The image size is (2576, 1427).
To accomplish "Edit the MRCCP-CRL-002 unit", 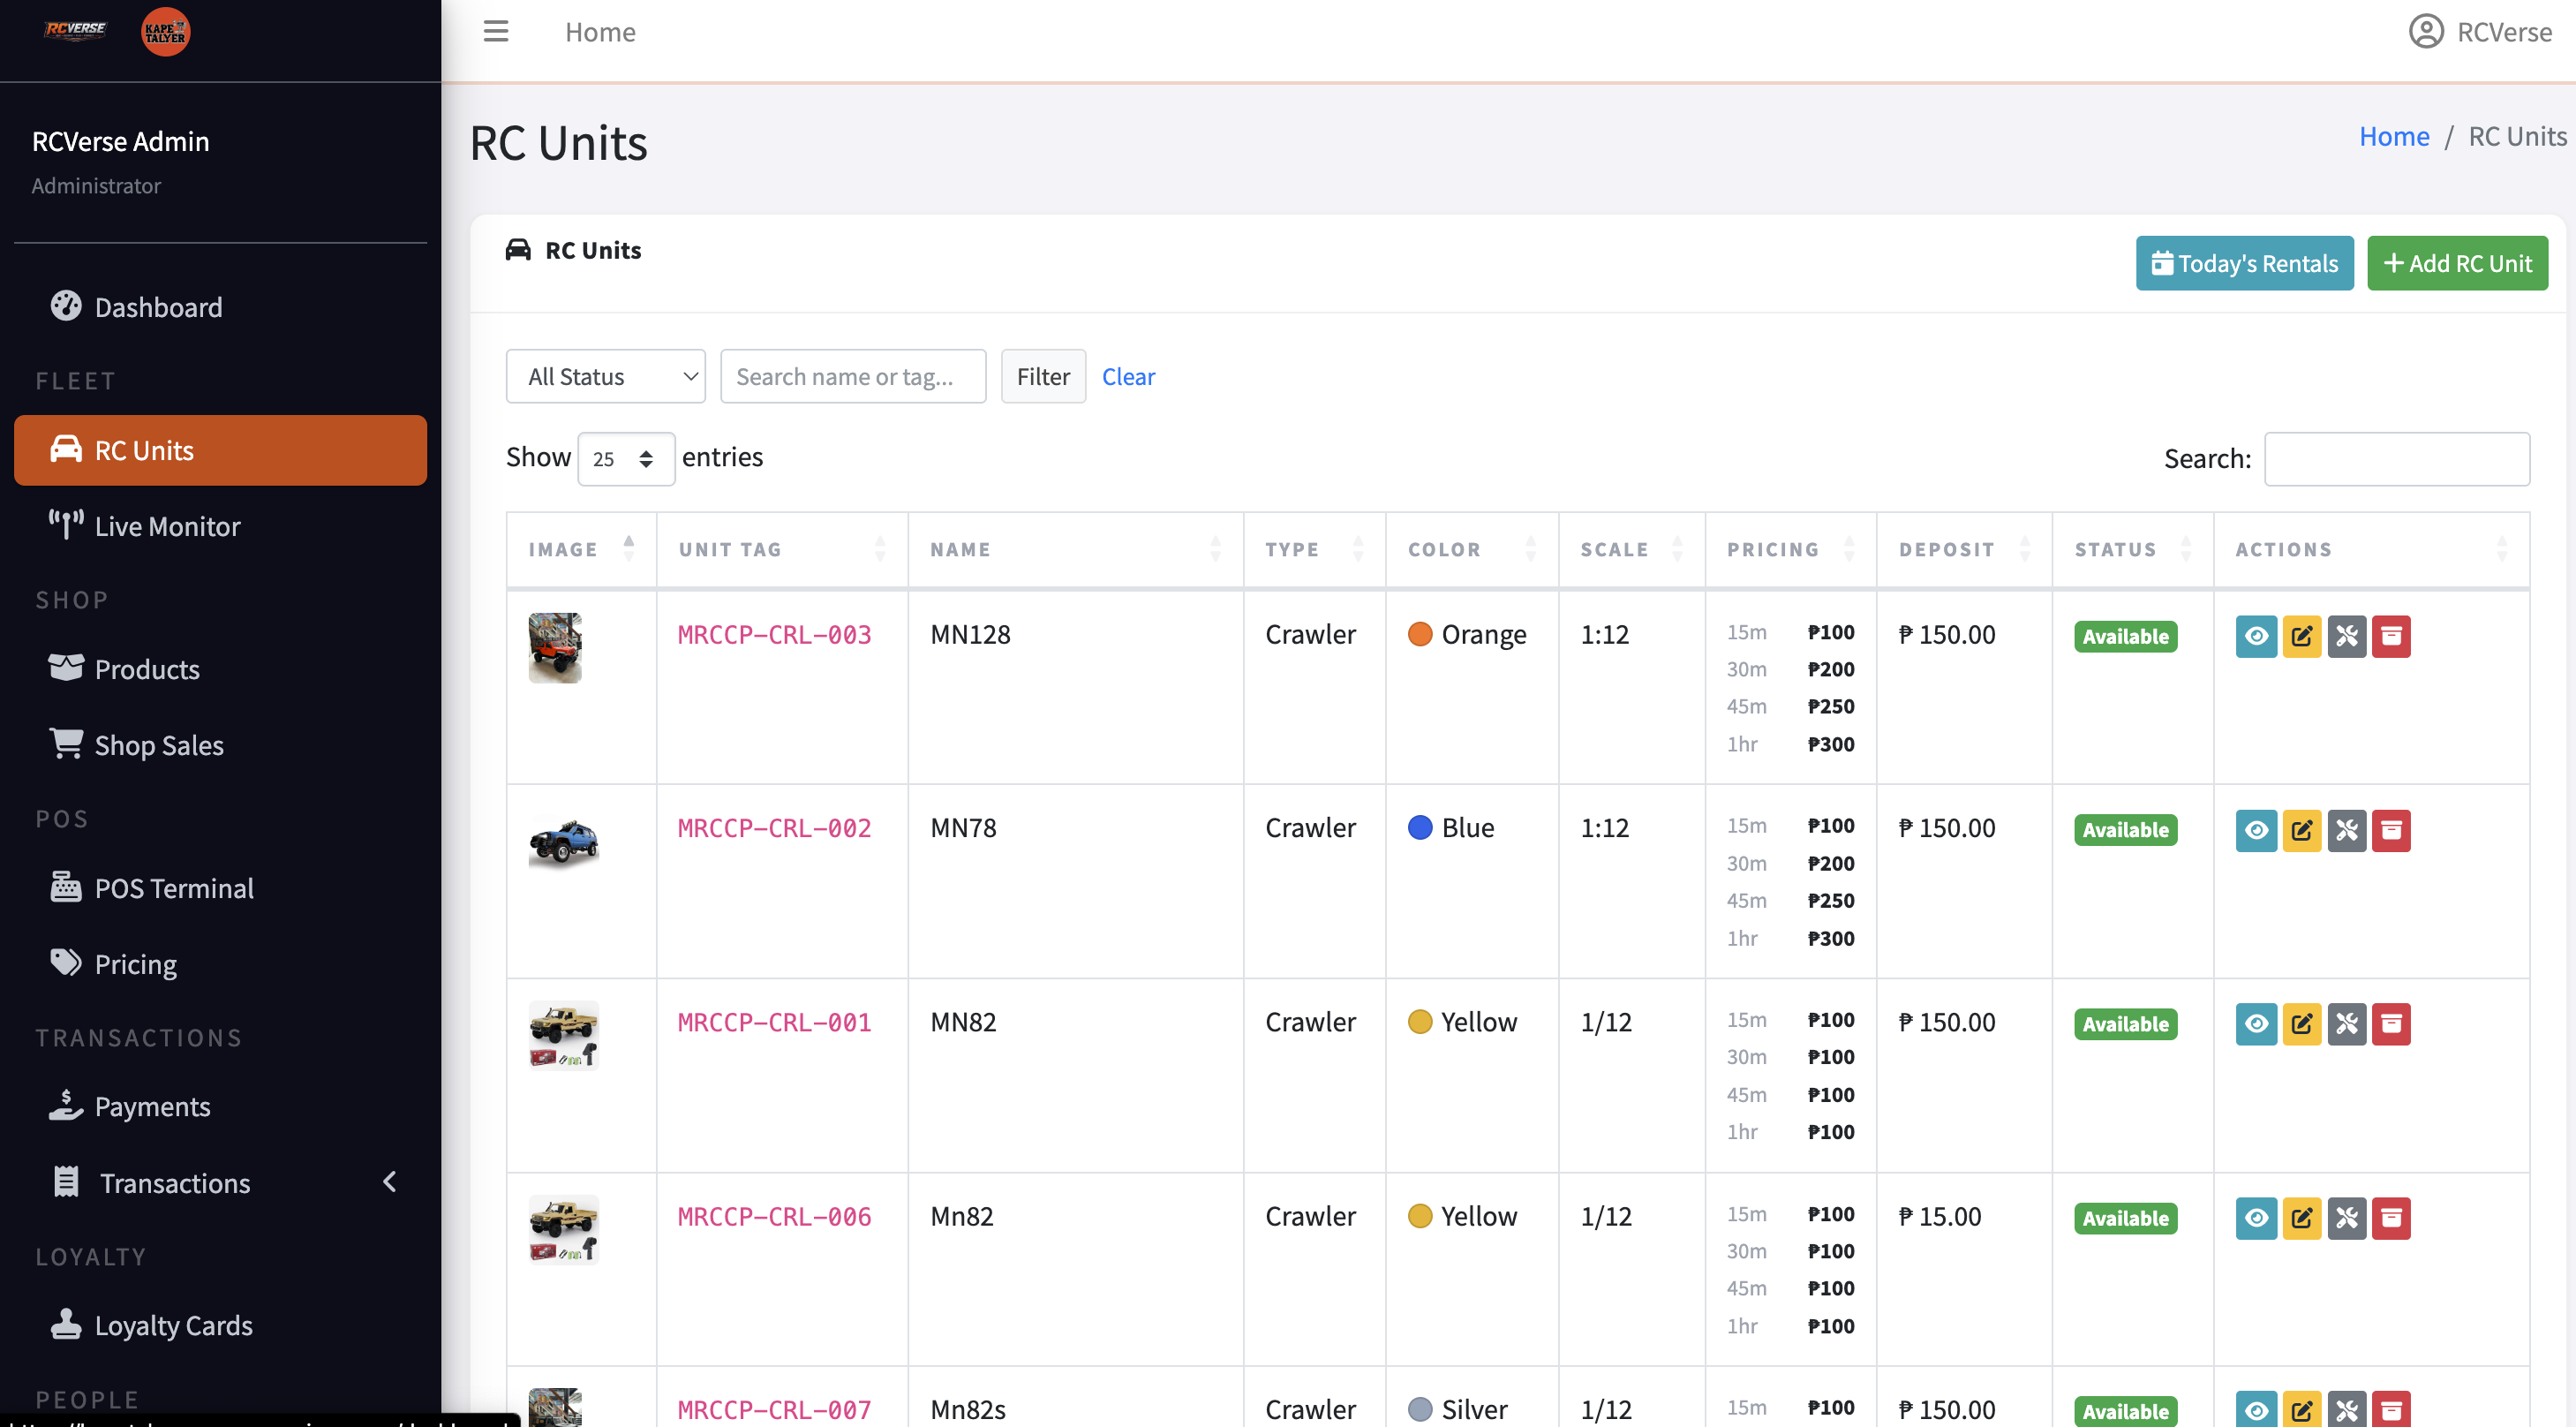I will coord(2301,830).
